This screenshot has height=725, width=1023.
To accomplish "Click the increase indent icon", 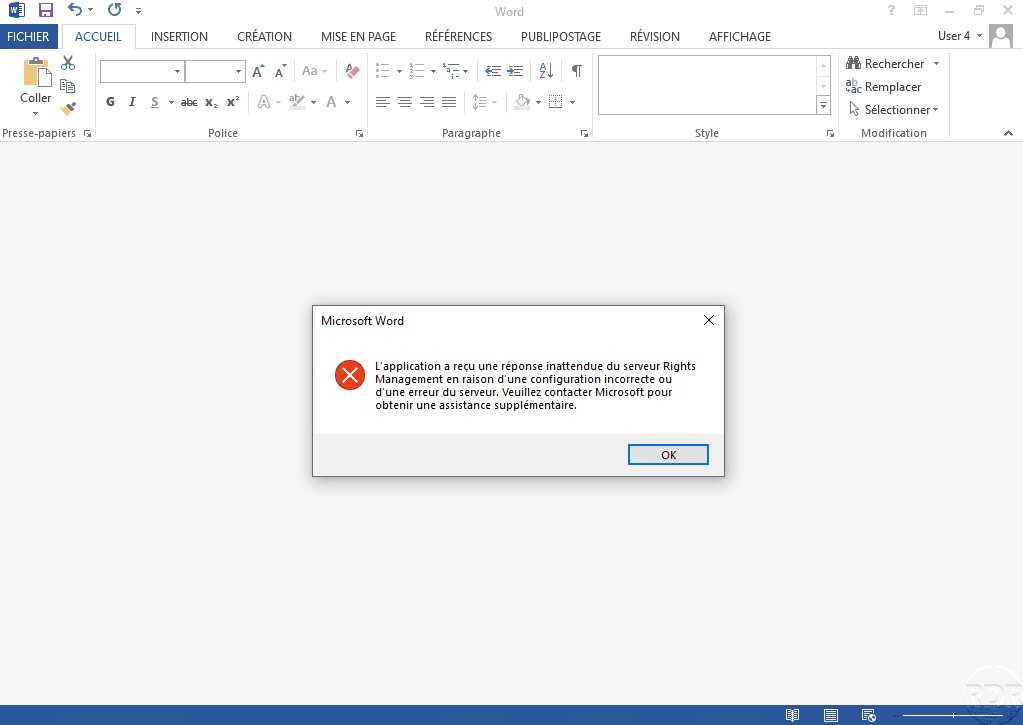I will point(515,71).
